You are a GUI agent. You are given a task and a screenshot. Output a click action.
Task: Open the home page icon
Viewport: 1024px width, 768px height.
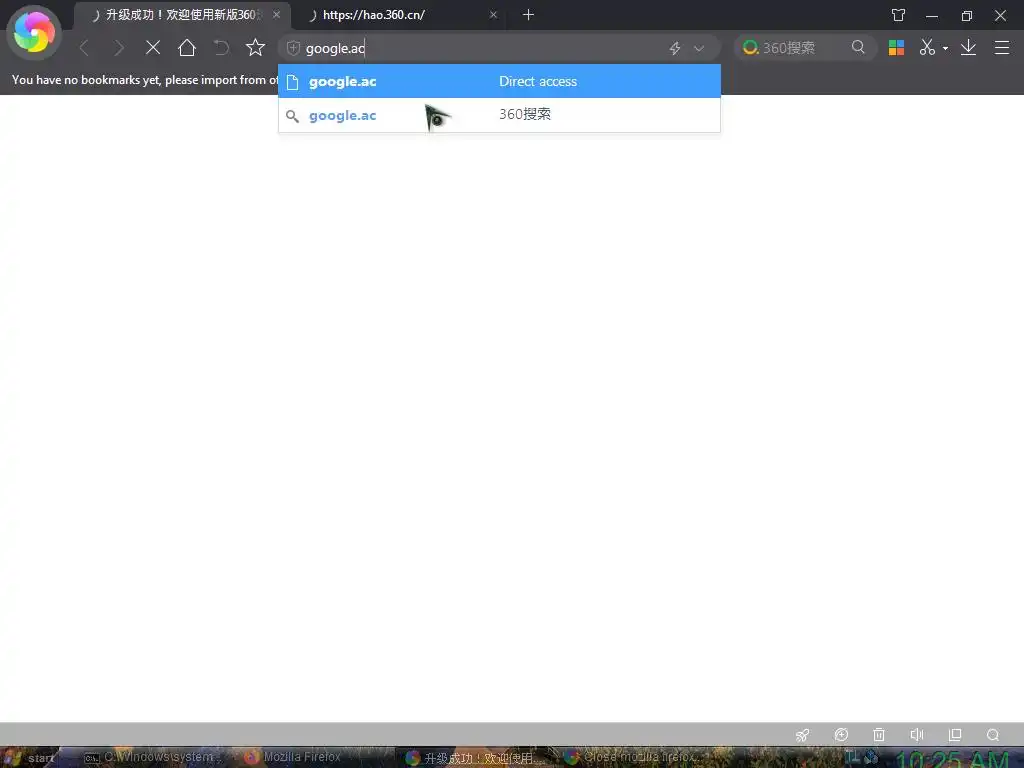coord(187,48)
